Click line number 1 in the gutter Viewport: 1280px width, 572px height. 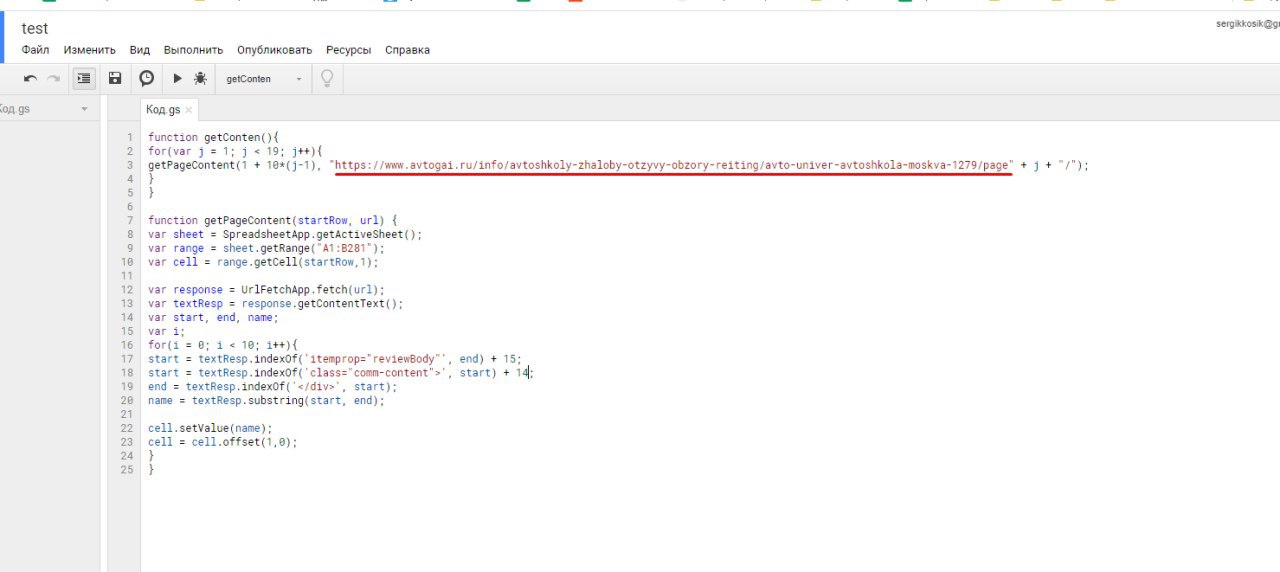coord(130,137)
